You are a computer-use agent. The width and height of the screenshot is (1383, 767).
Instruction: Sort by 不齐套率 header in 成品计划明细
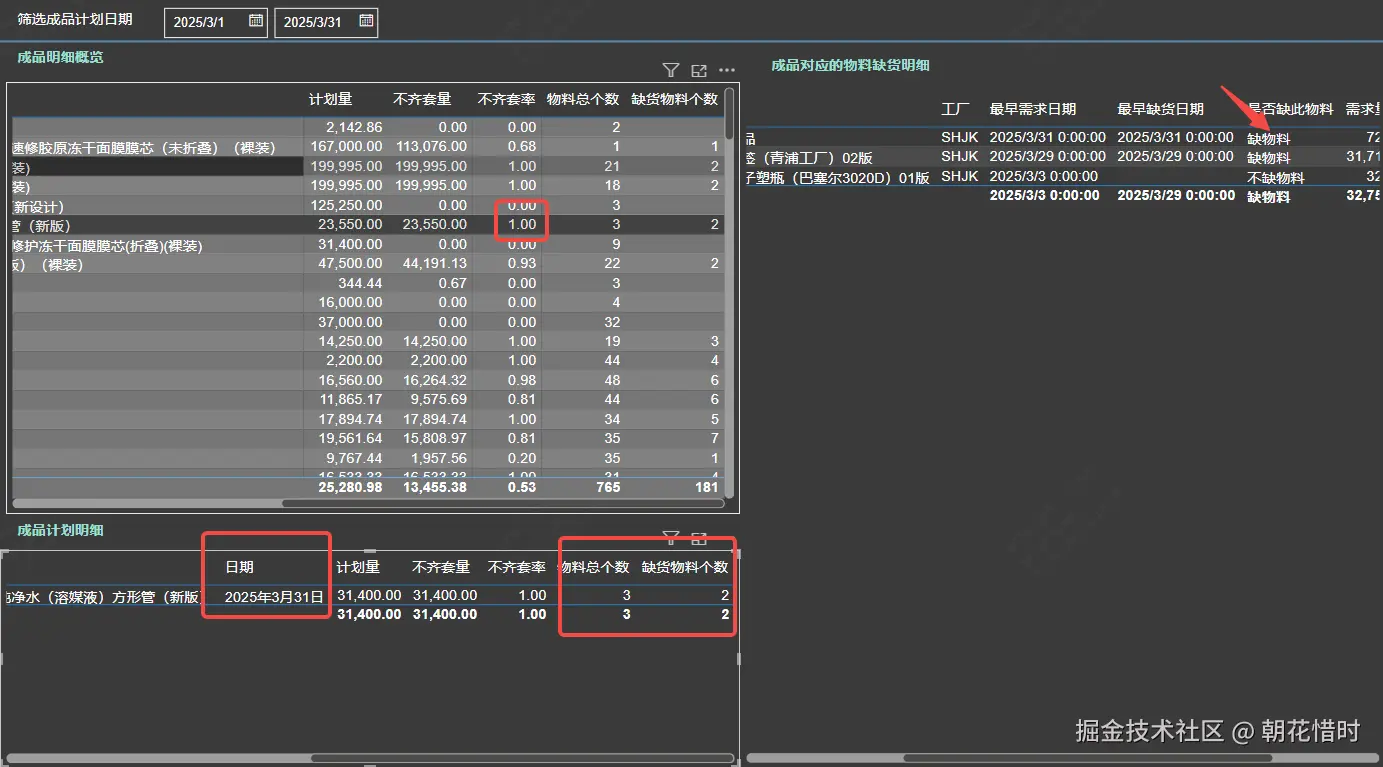[517, 567]
